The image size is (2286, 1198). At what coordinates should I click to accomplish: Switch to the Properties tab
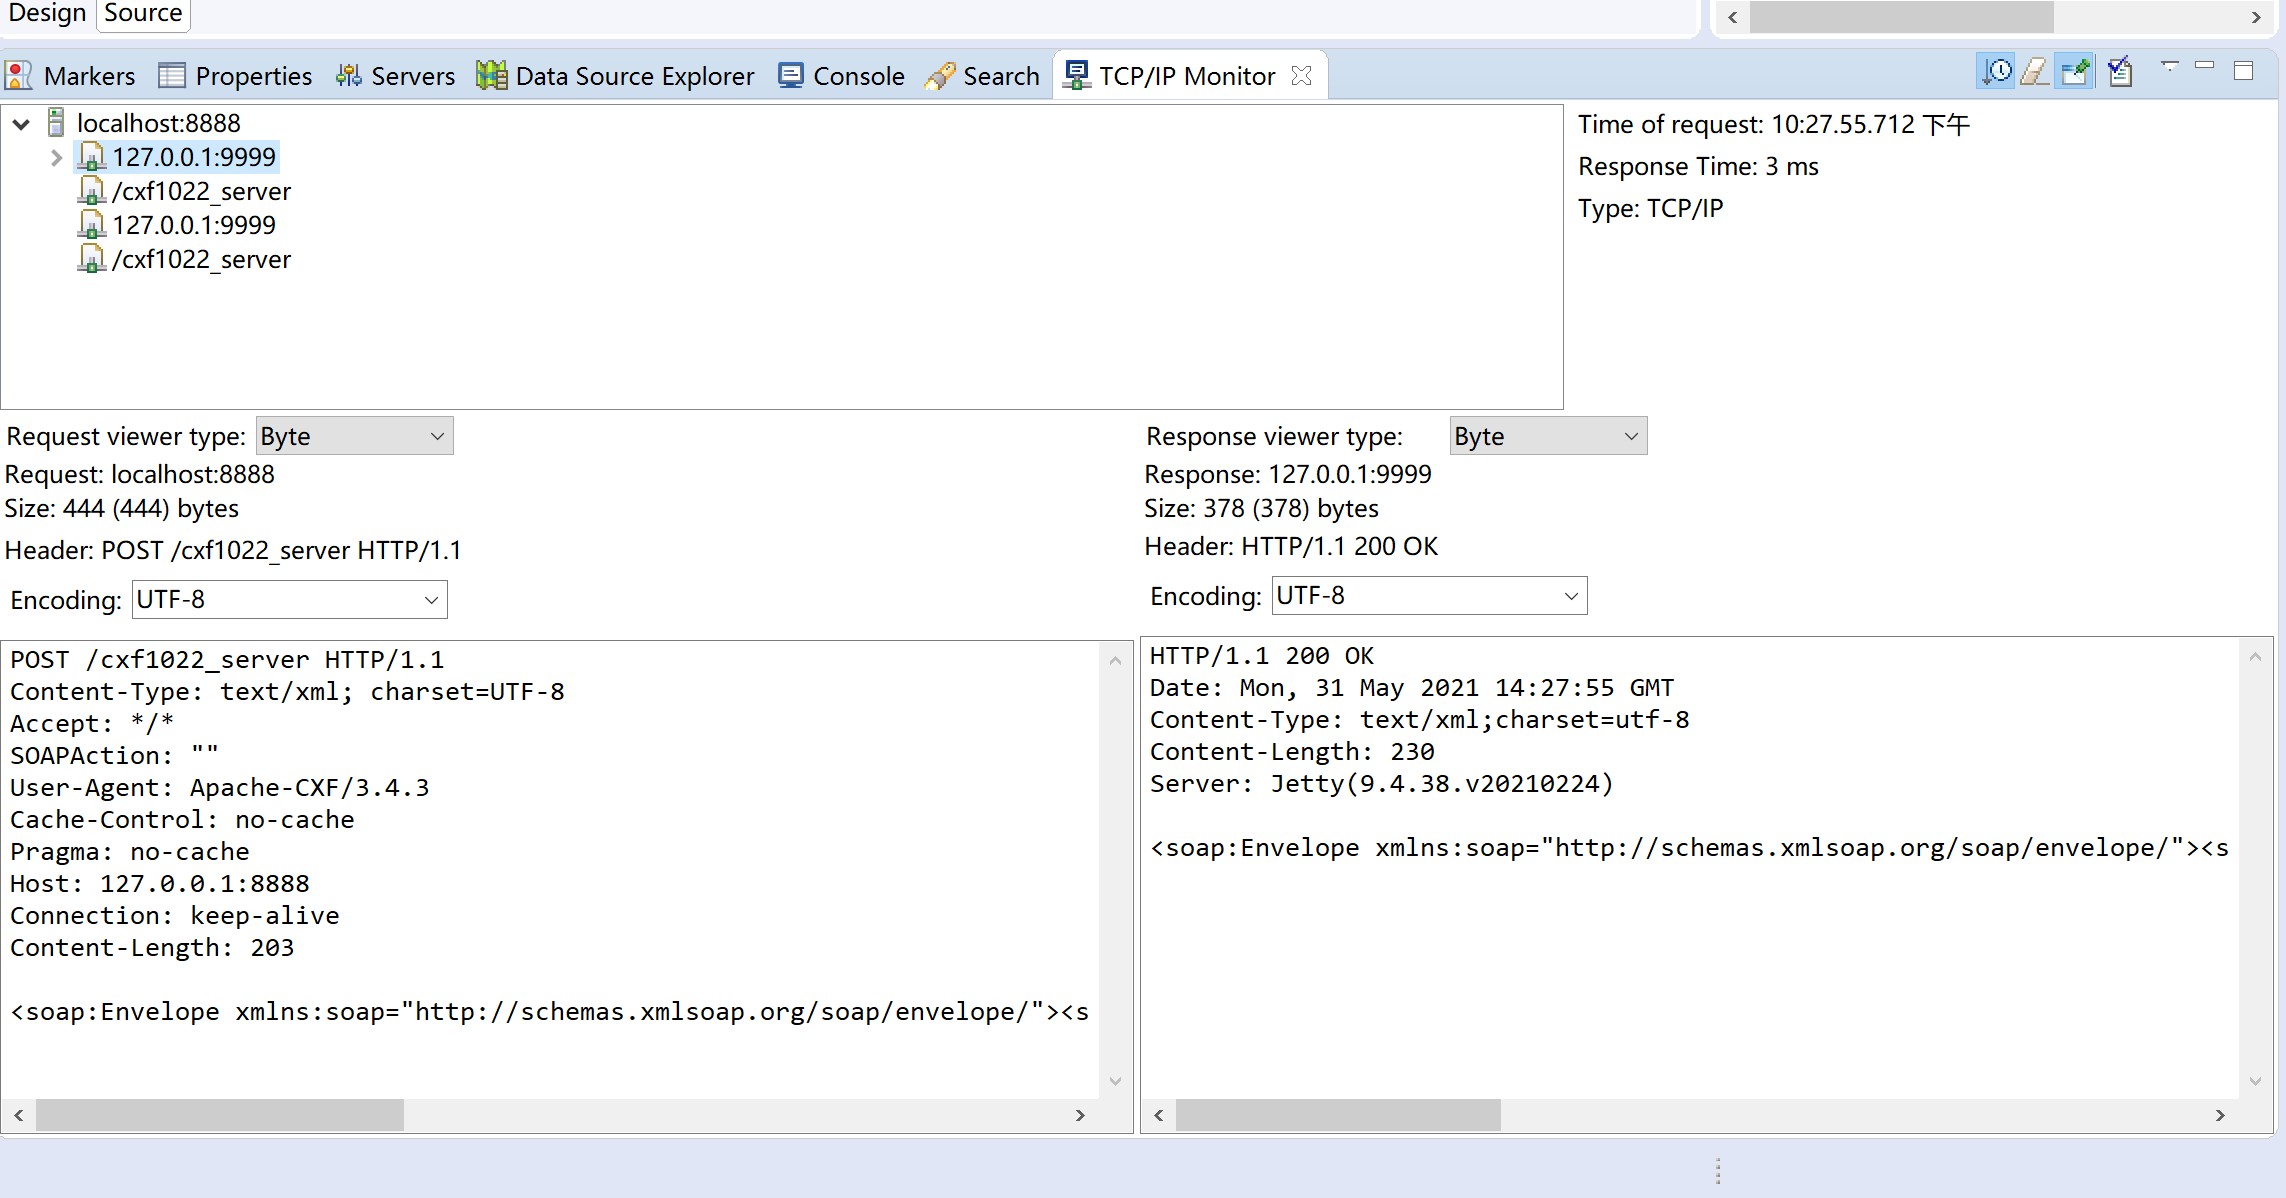click(235, 76)
